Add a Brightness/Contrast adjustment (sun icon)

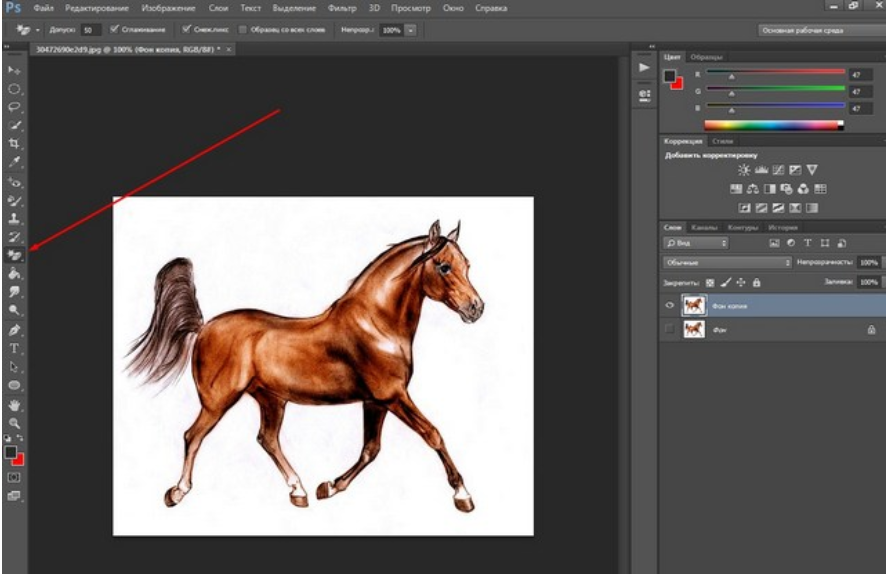[x=743, y=170]
